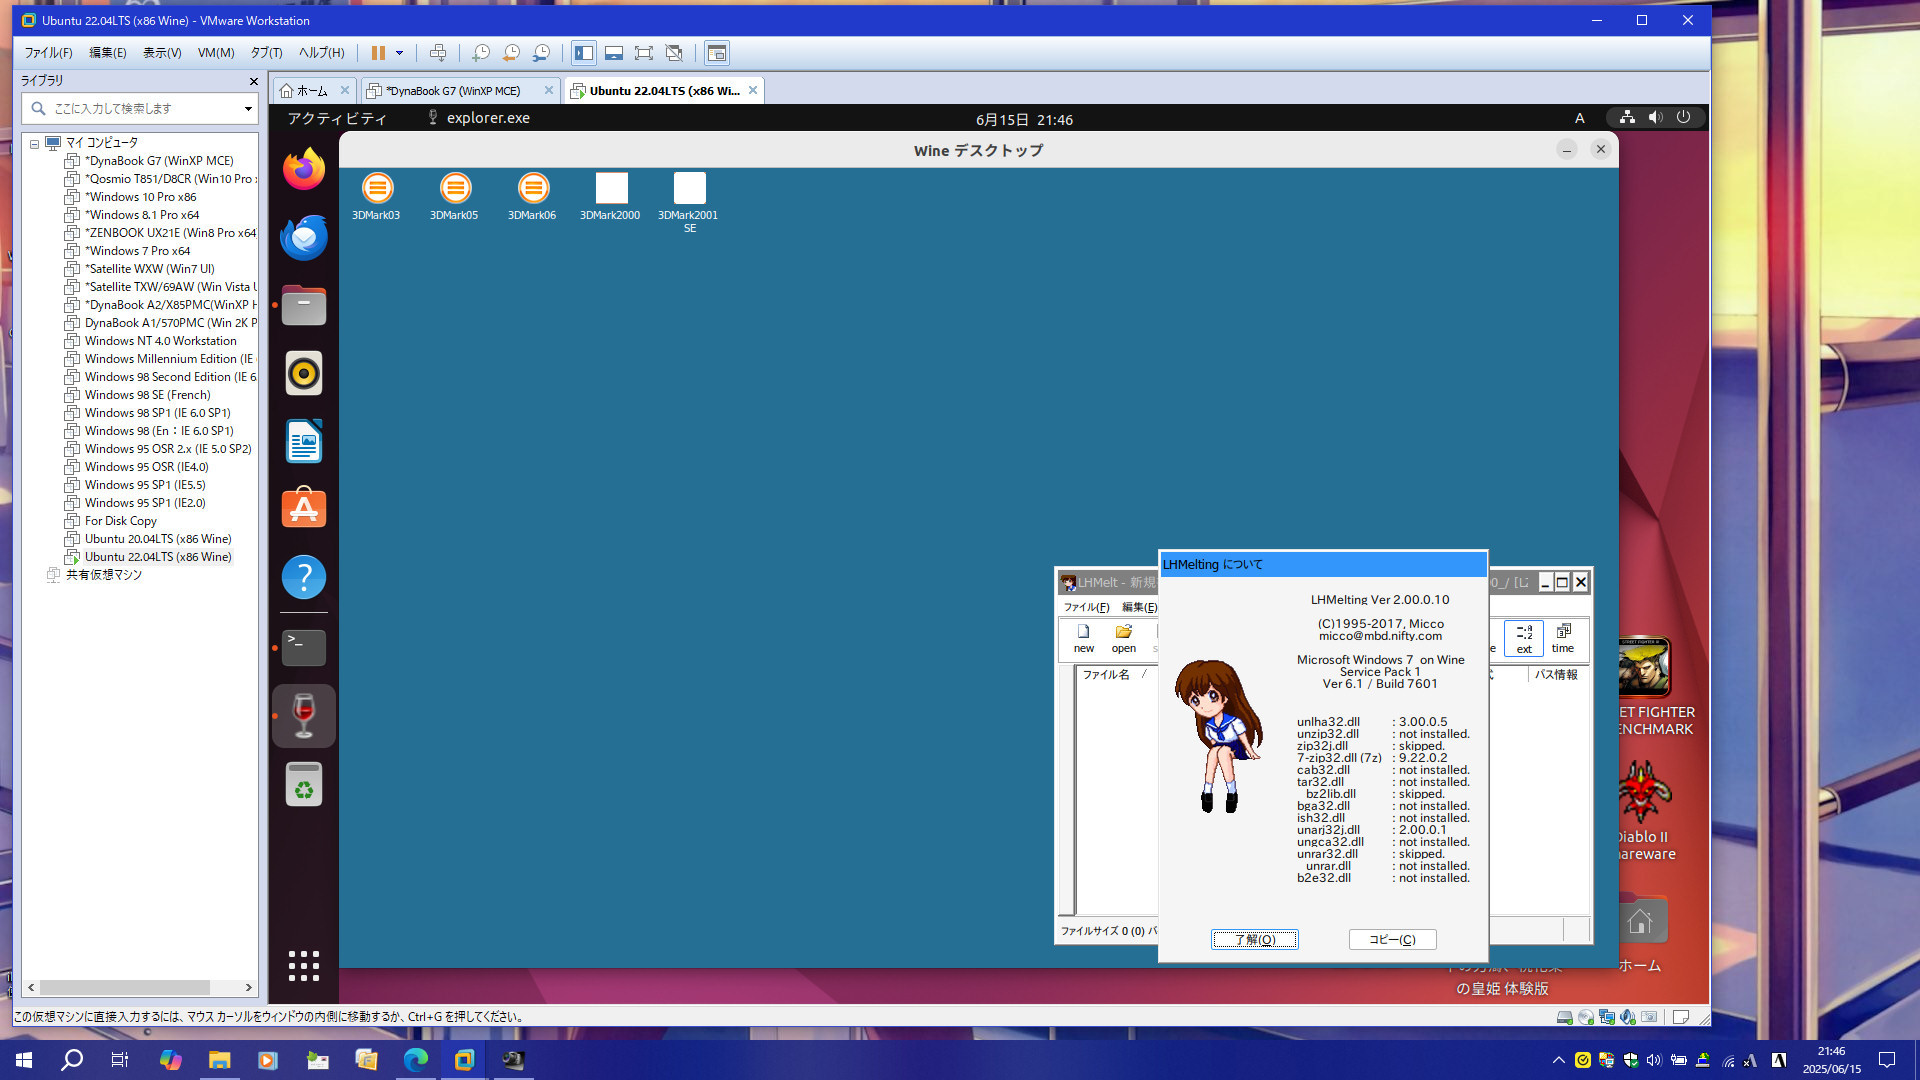Select Ubuntu 20.04LTS (x86 Wine) in library
The width and height of the screenshot is (1920, 1080).
coord(158,539)
